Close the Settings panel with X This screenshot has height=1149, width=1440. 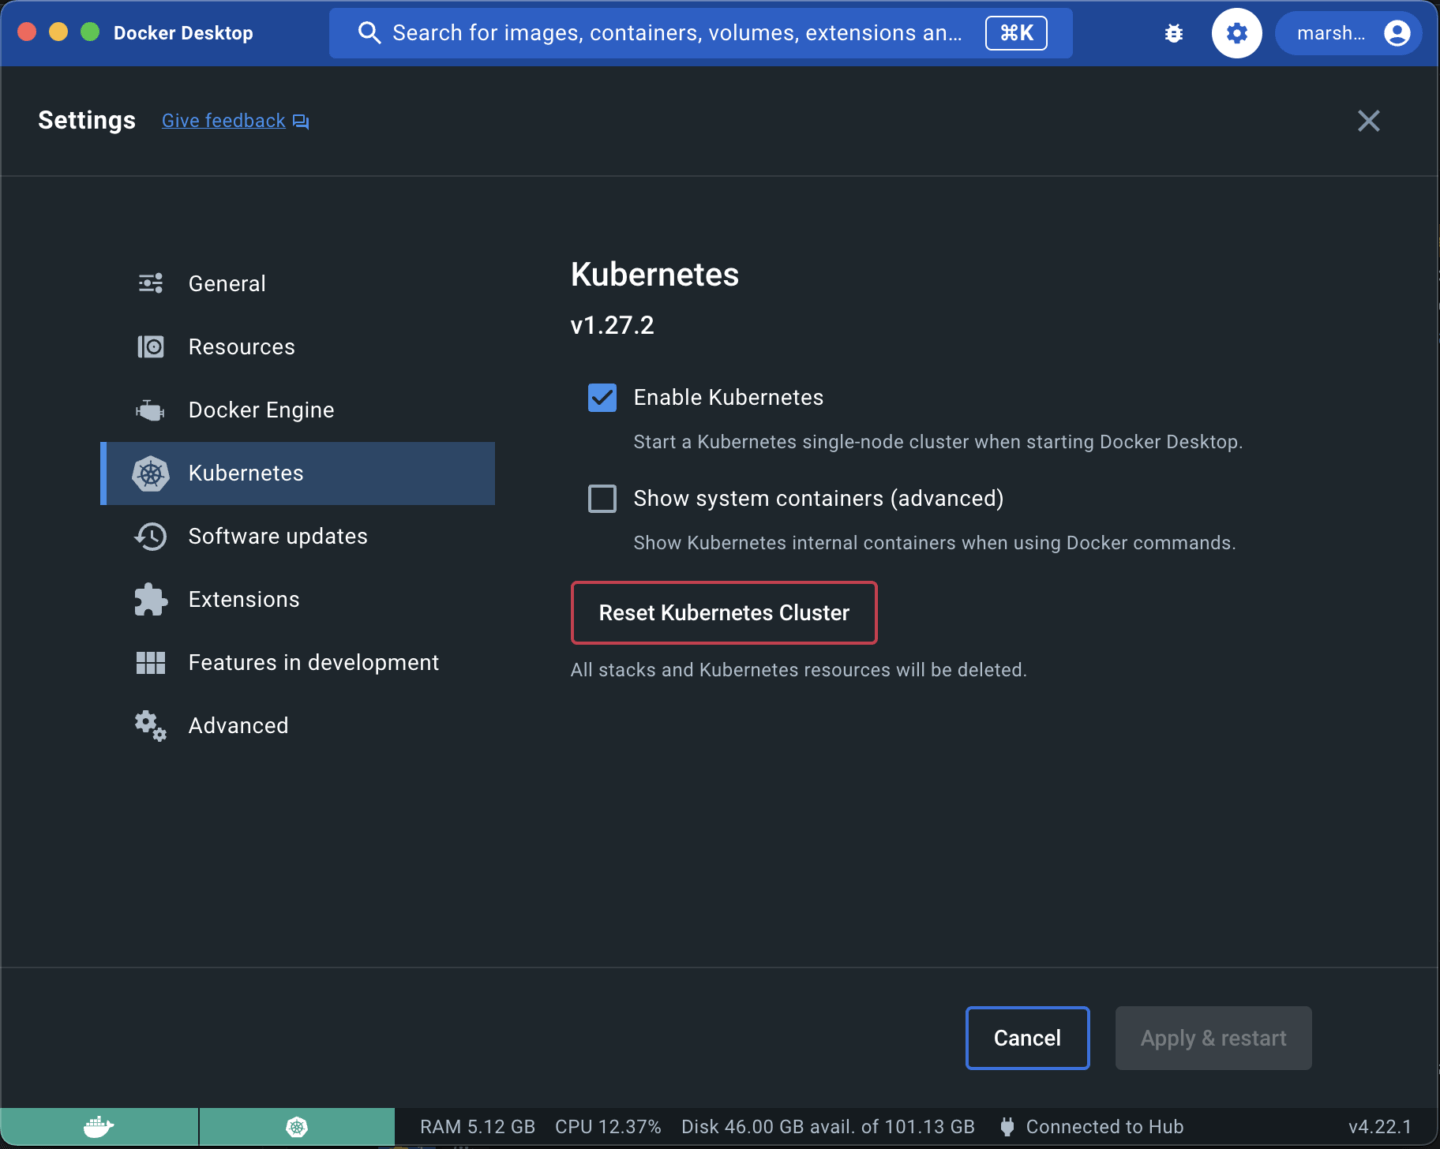click(1368, 121)
